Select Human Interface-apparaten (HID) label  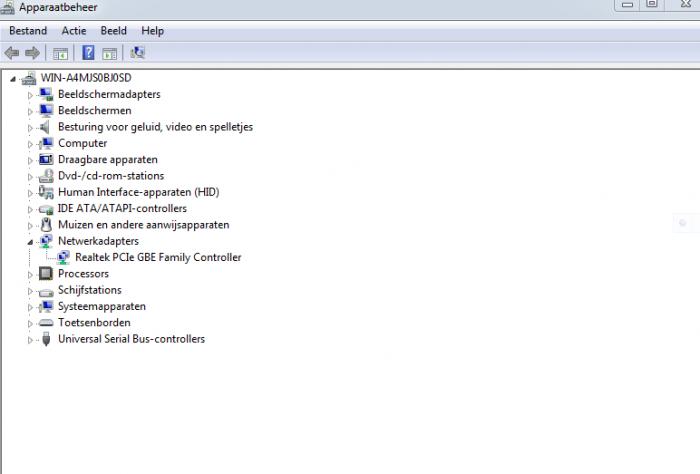click(138, 192)
